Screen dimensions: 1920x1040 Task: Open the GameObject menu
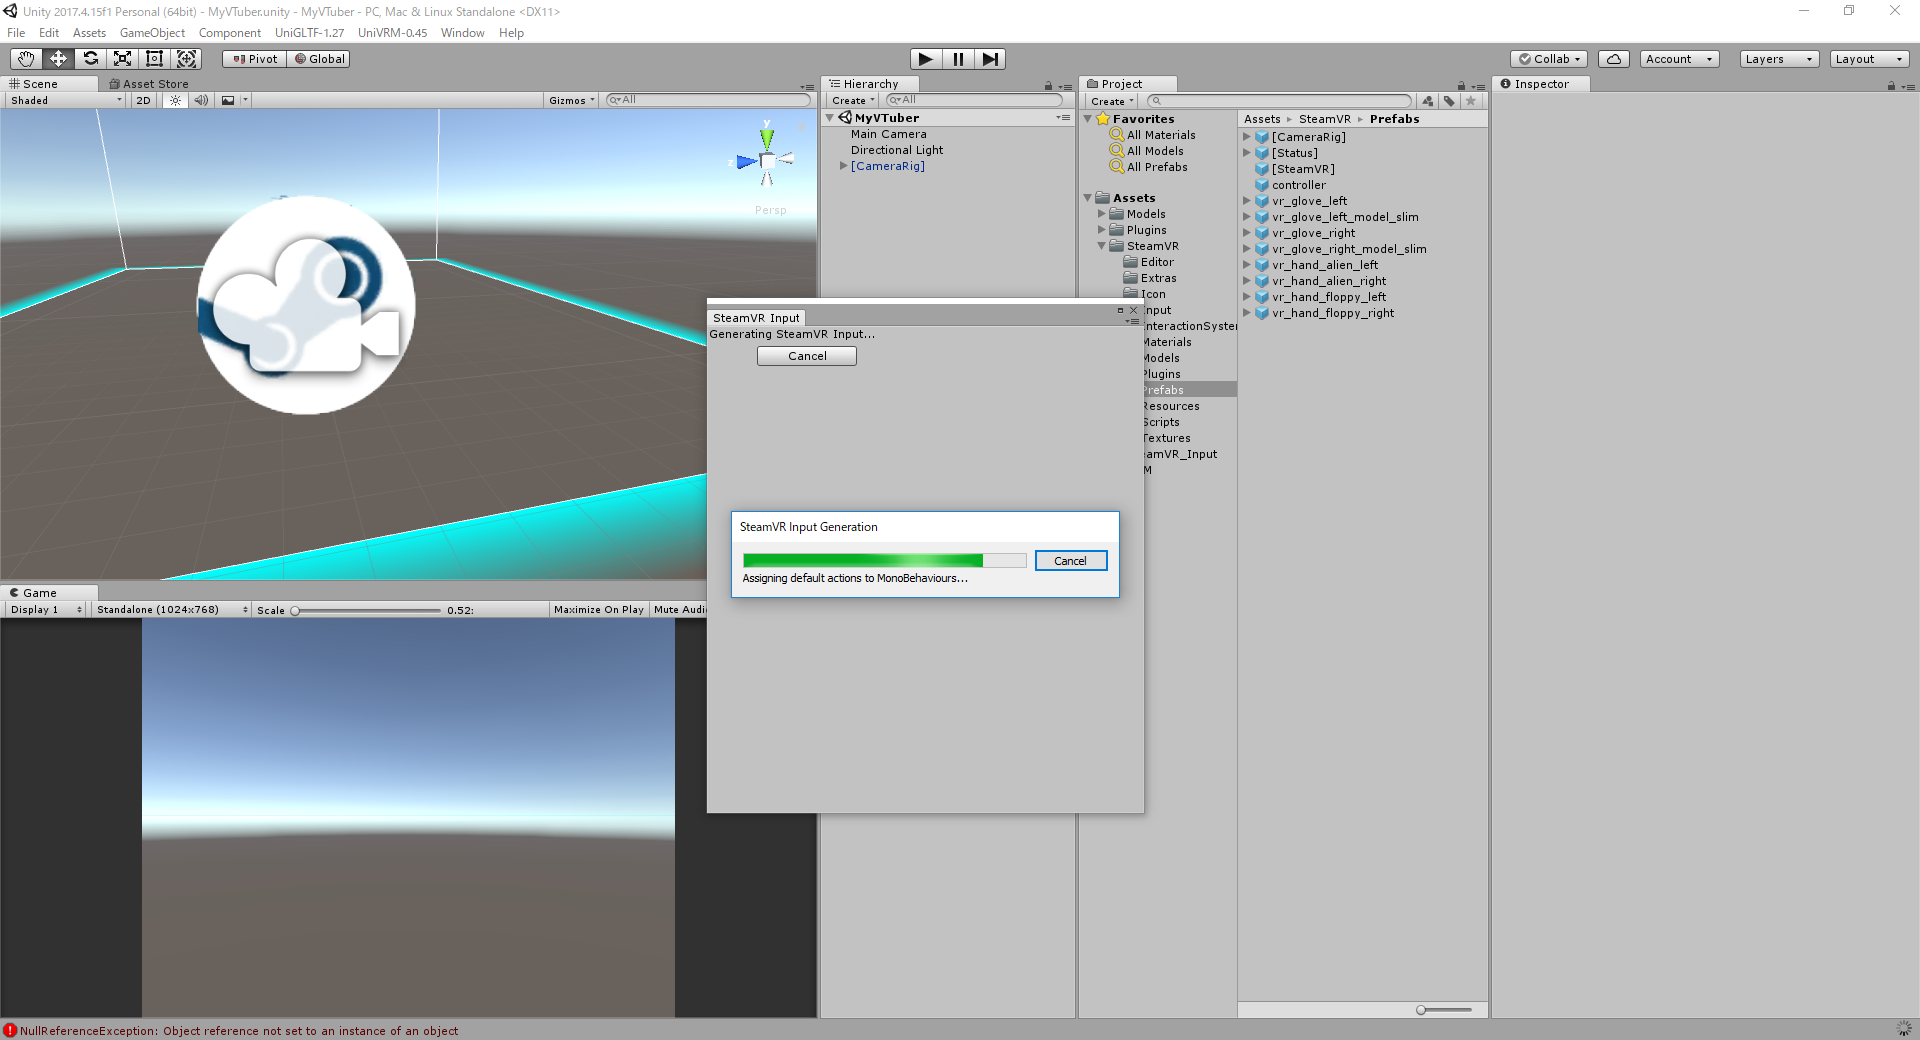(x=152, y=32)
